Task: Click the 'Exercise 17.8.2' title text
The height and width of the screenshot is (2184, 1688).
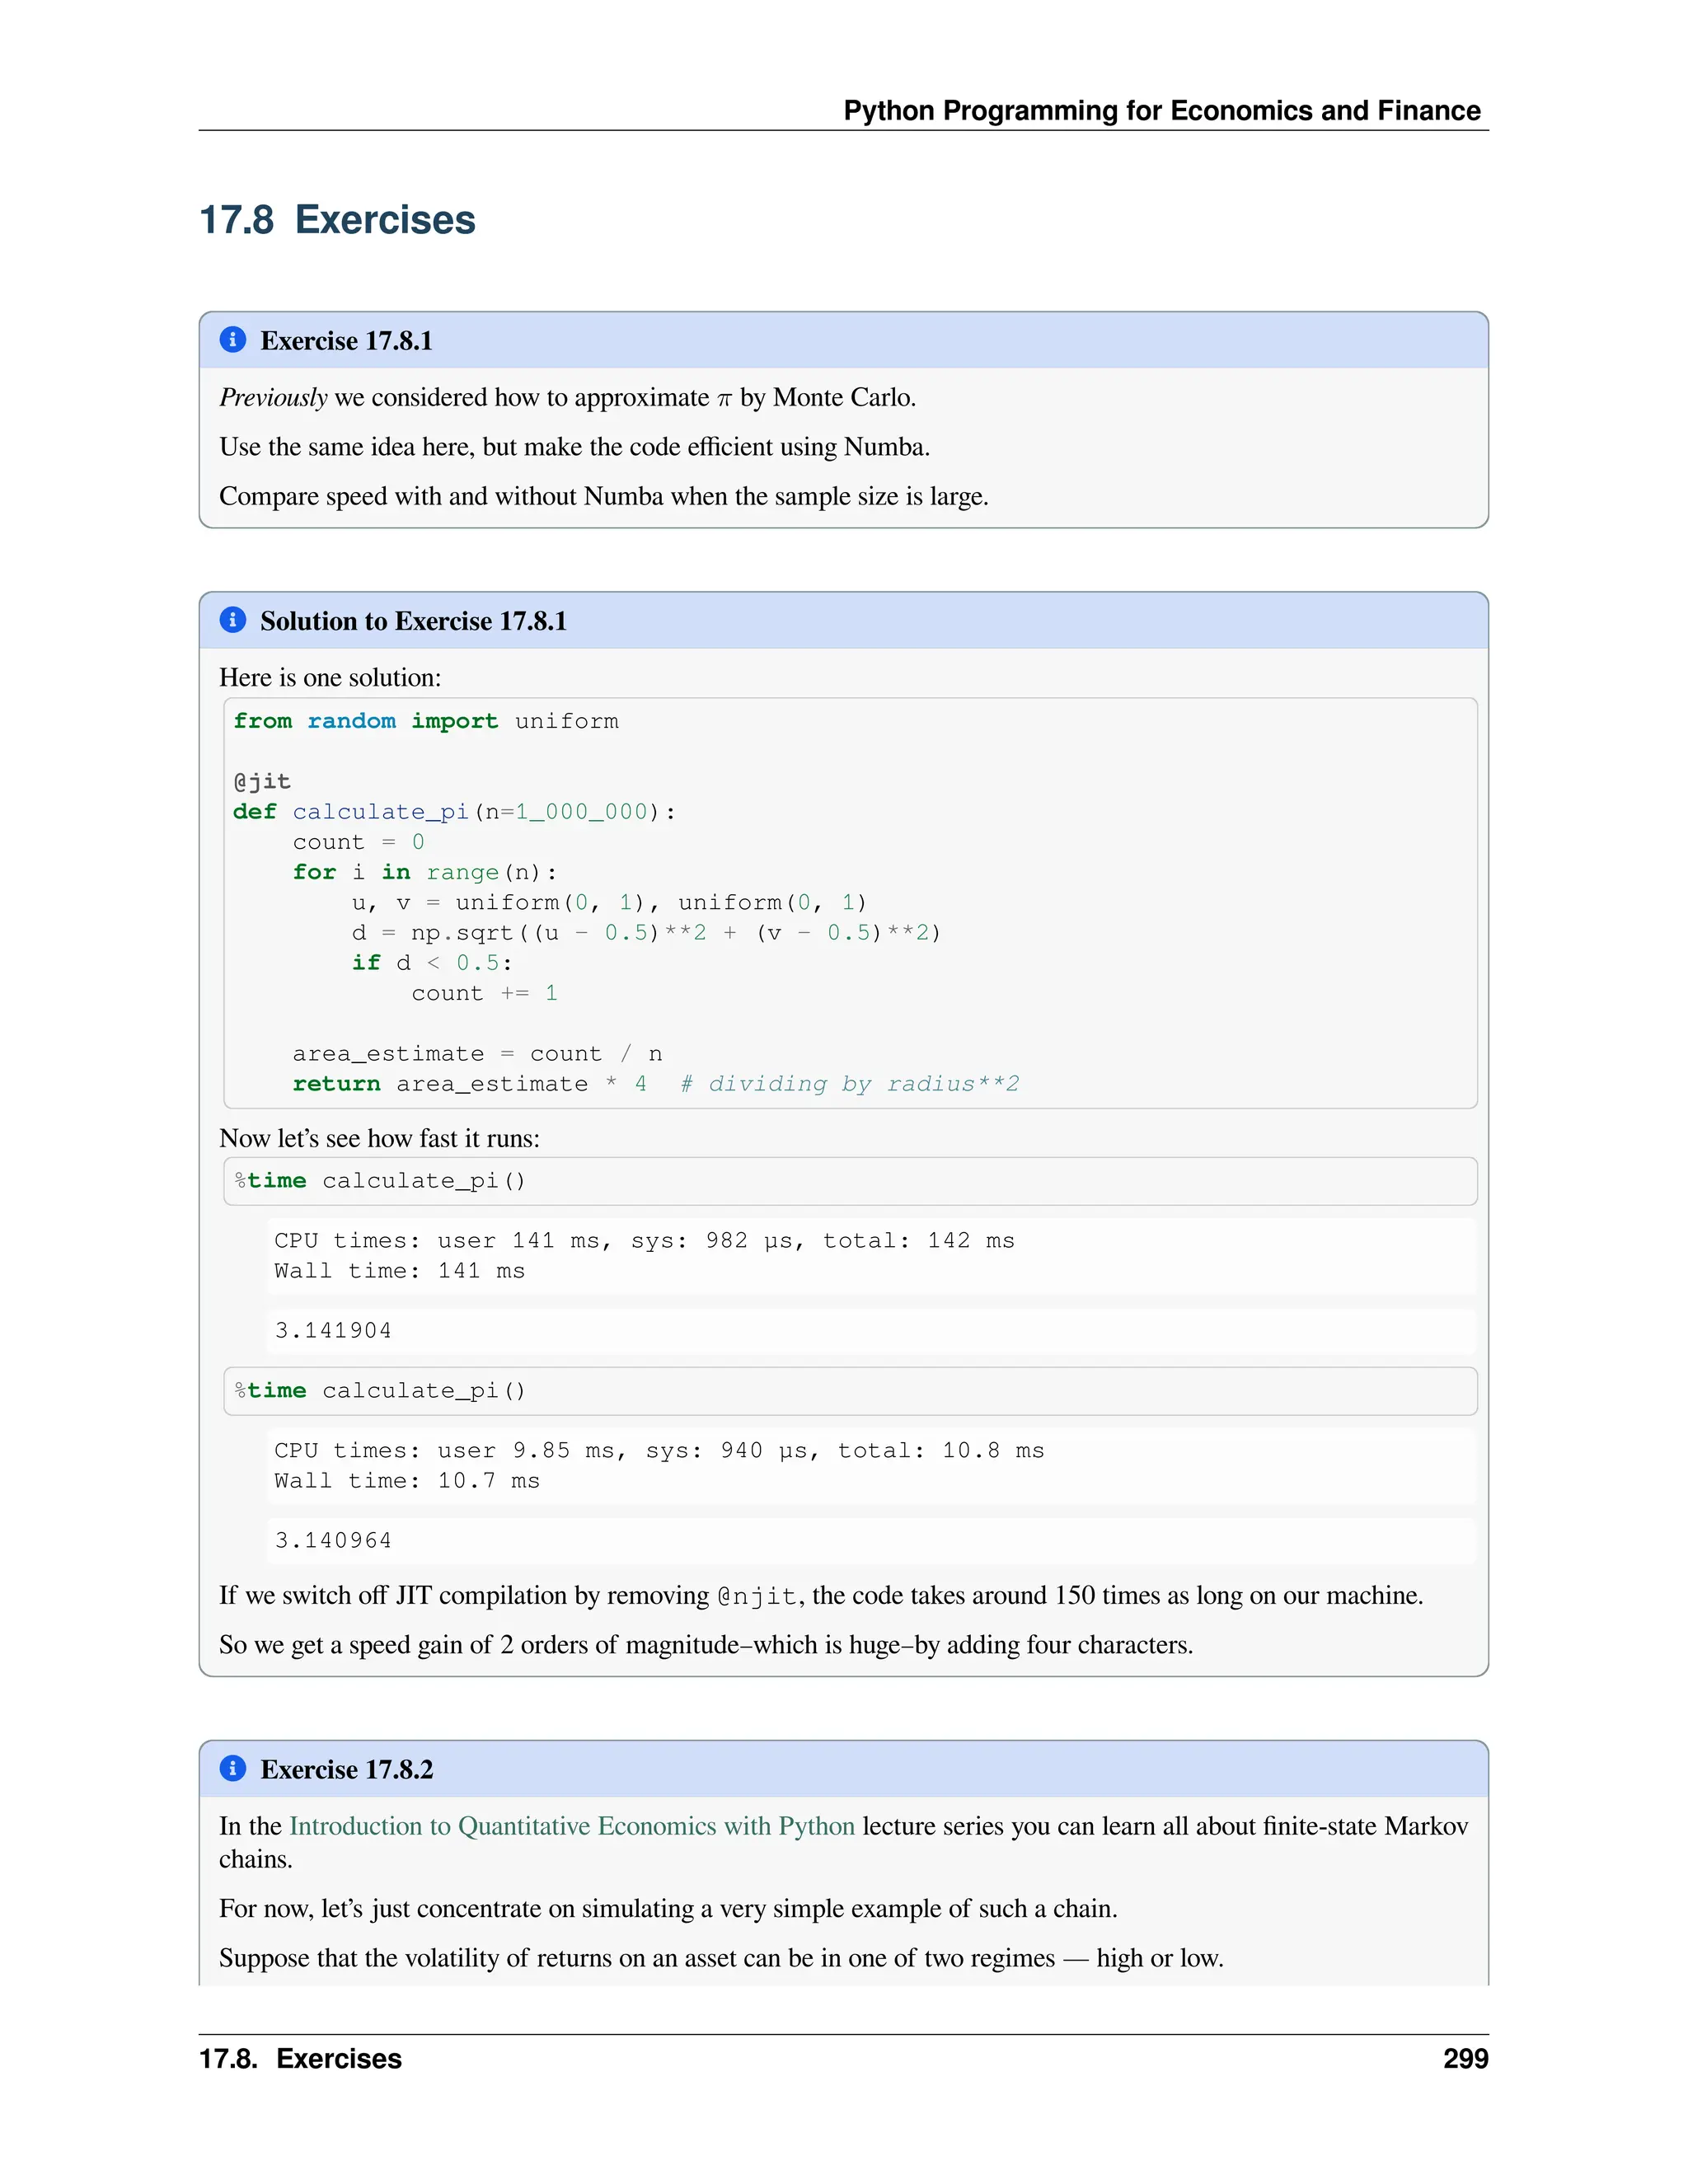Action: (347, 1769)
